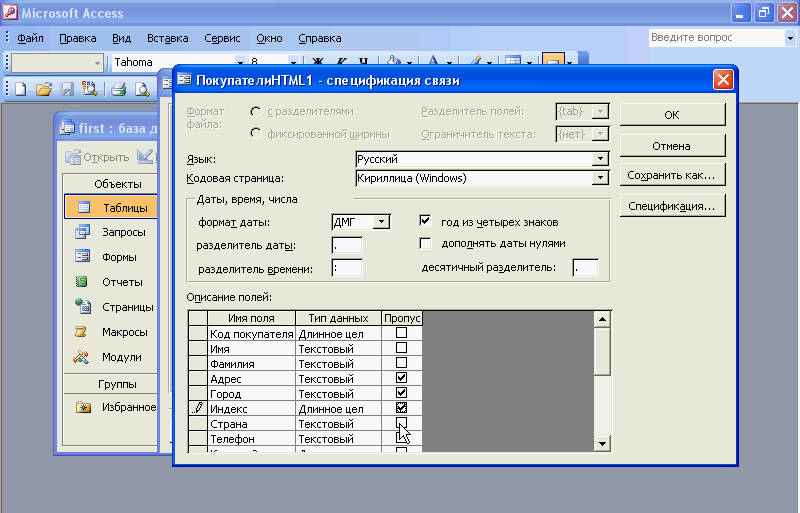800x513 pixels.
Task: Click the OK button
Action: coord(672,114)
